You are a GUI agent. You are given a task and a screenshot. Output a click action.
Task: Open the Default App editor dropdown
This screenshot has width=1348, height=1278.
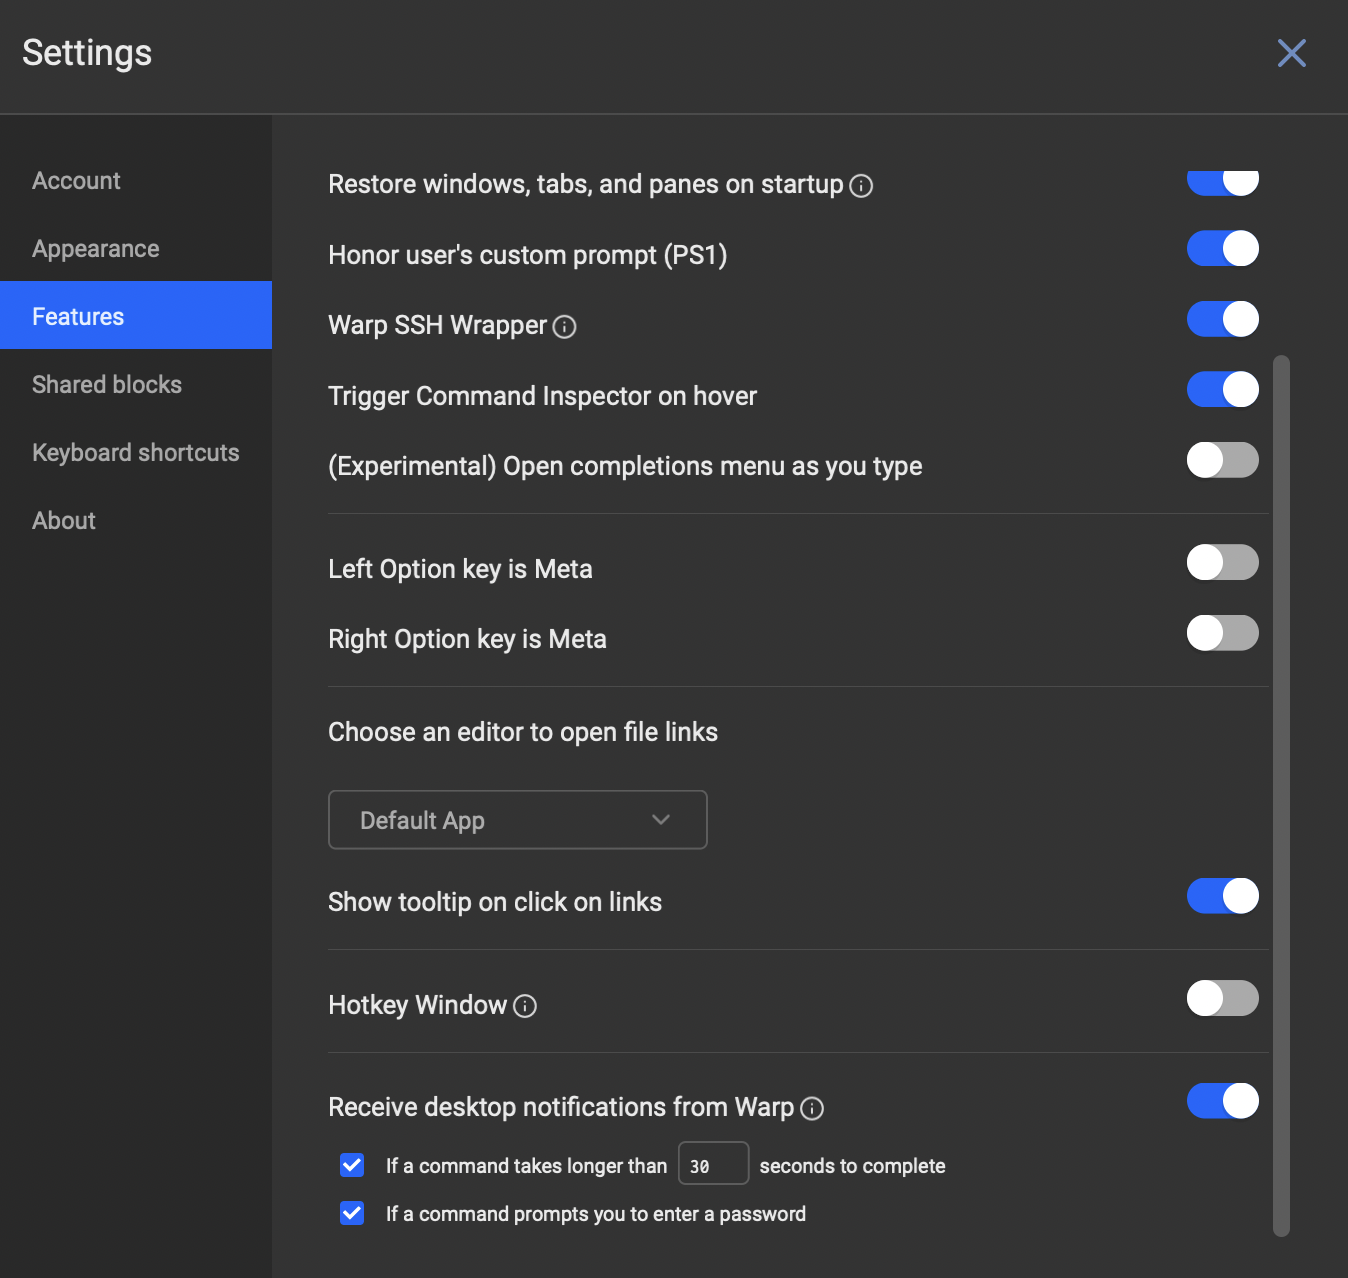(x=517, y=820)
